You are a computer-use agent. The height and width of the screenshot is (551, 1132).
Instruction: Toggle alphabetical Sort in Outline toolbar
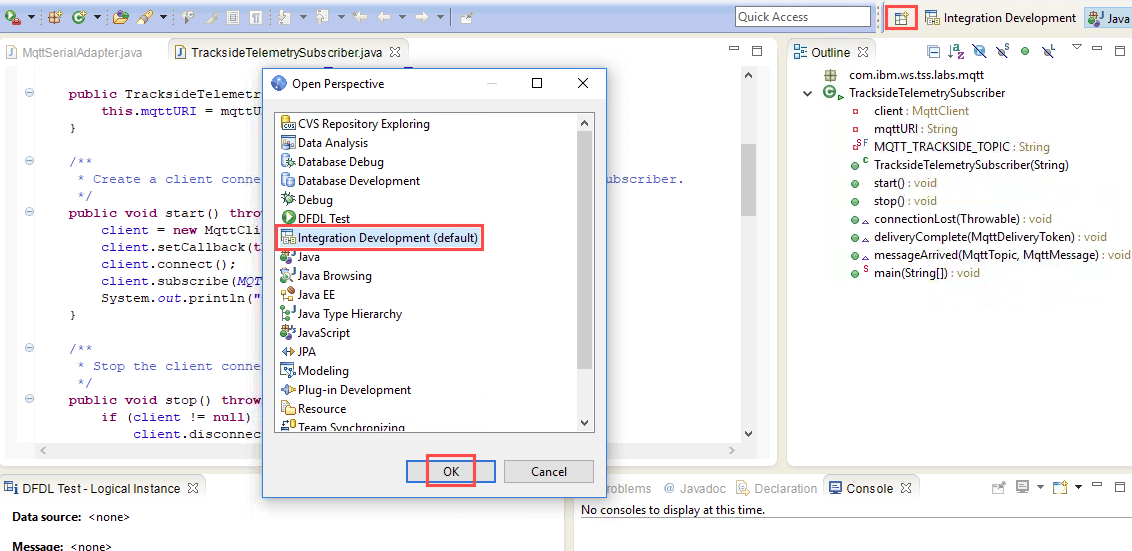[957, 51]
